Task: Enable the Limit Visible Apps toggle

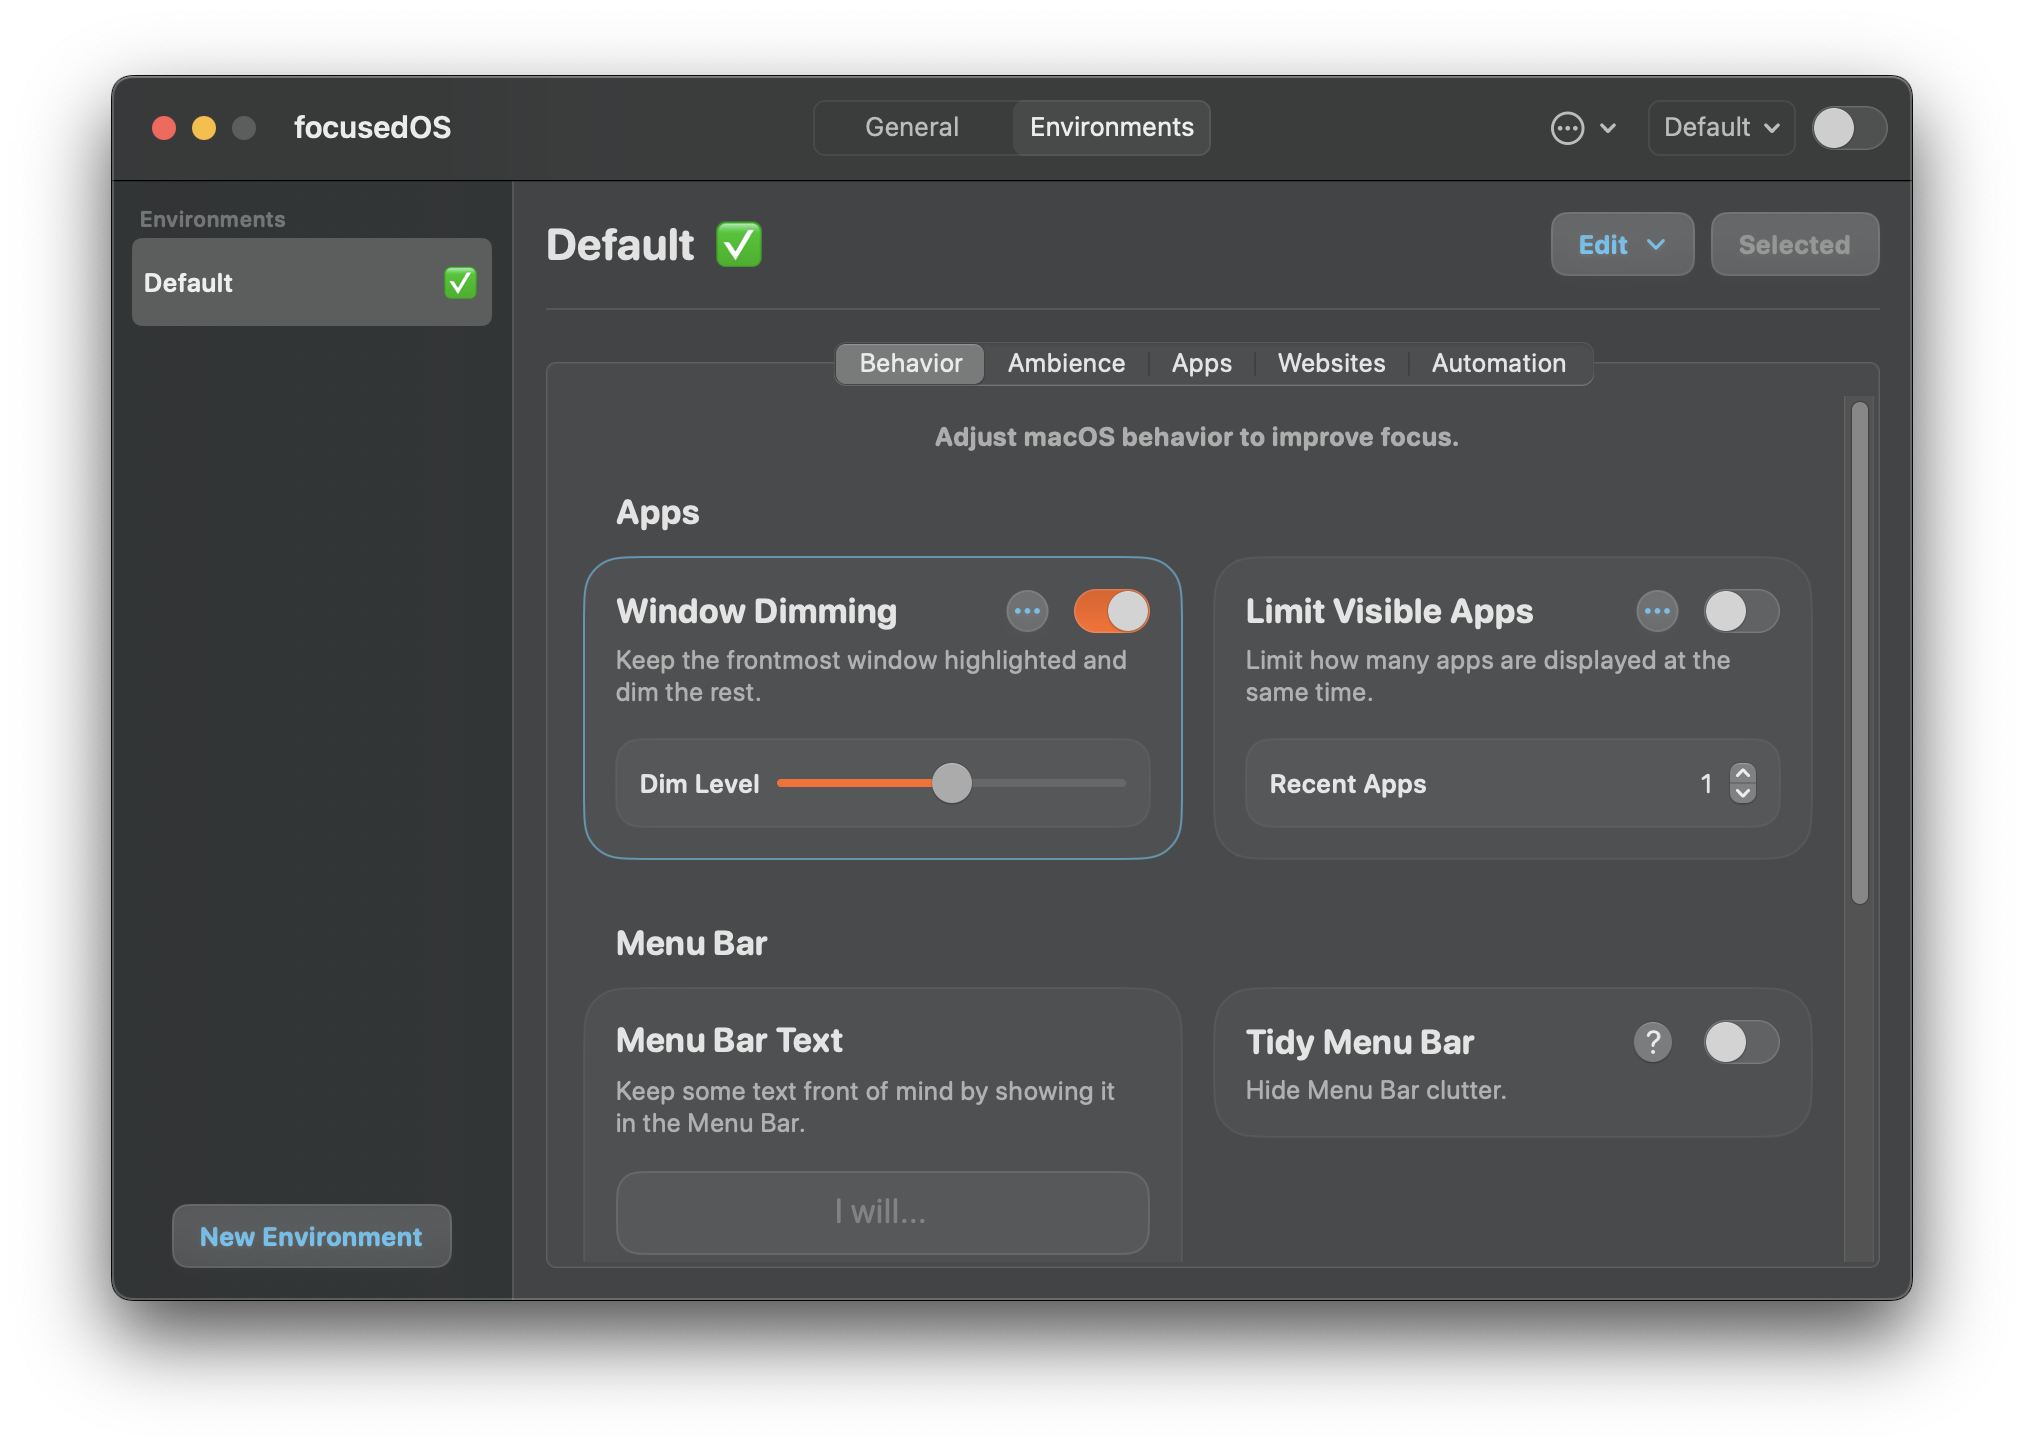Action: coord(1741,611)
